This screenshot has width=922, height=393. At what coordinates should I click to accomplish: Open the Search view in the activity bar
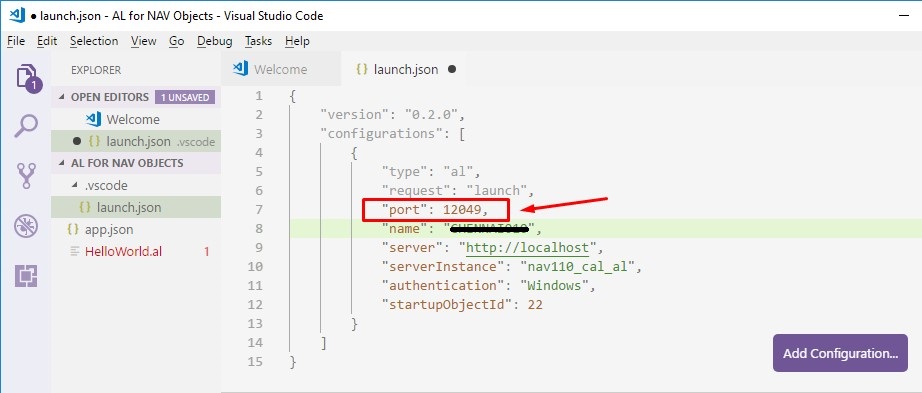[26, 125]
